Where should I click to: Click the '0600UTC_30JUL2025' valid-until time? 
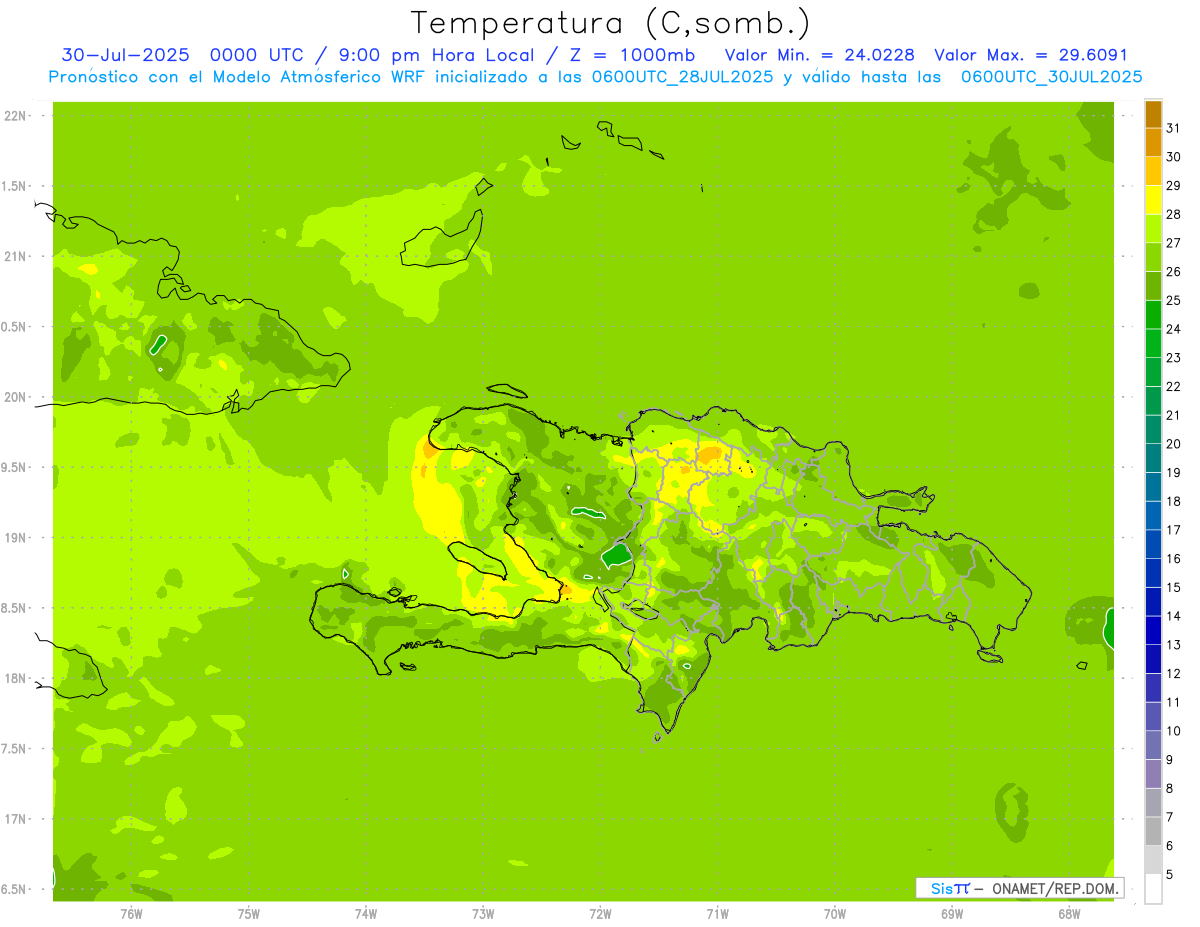(x=1052, y=77)
